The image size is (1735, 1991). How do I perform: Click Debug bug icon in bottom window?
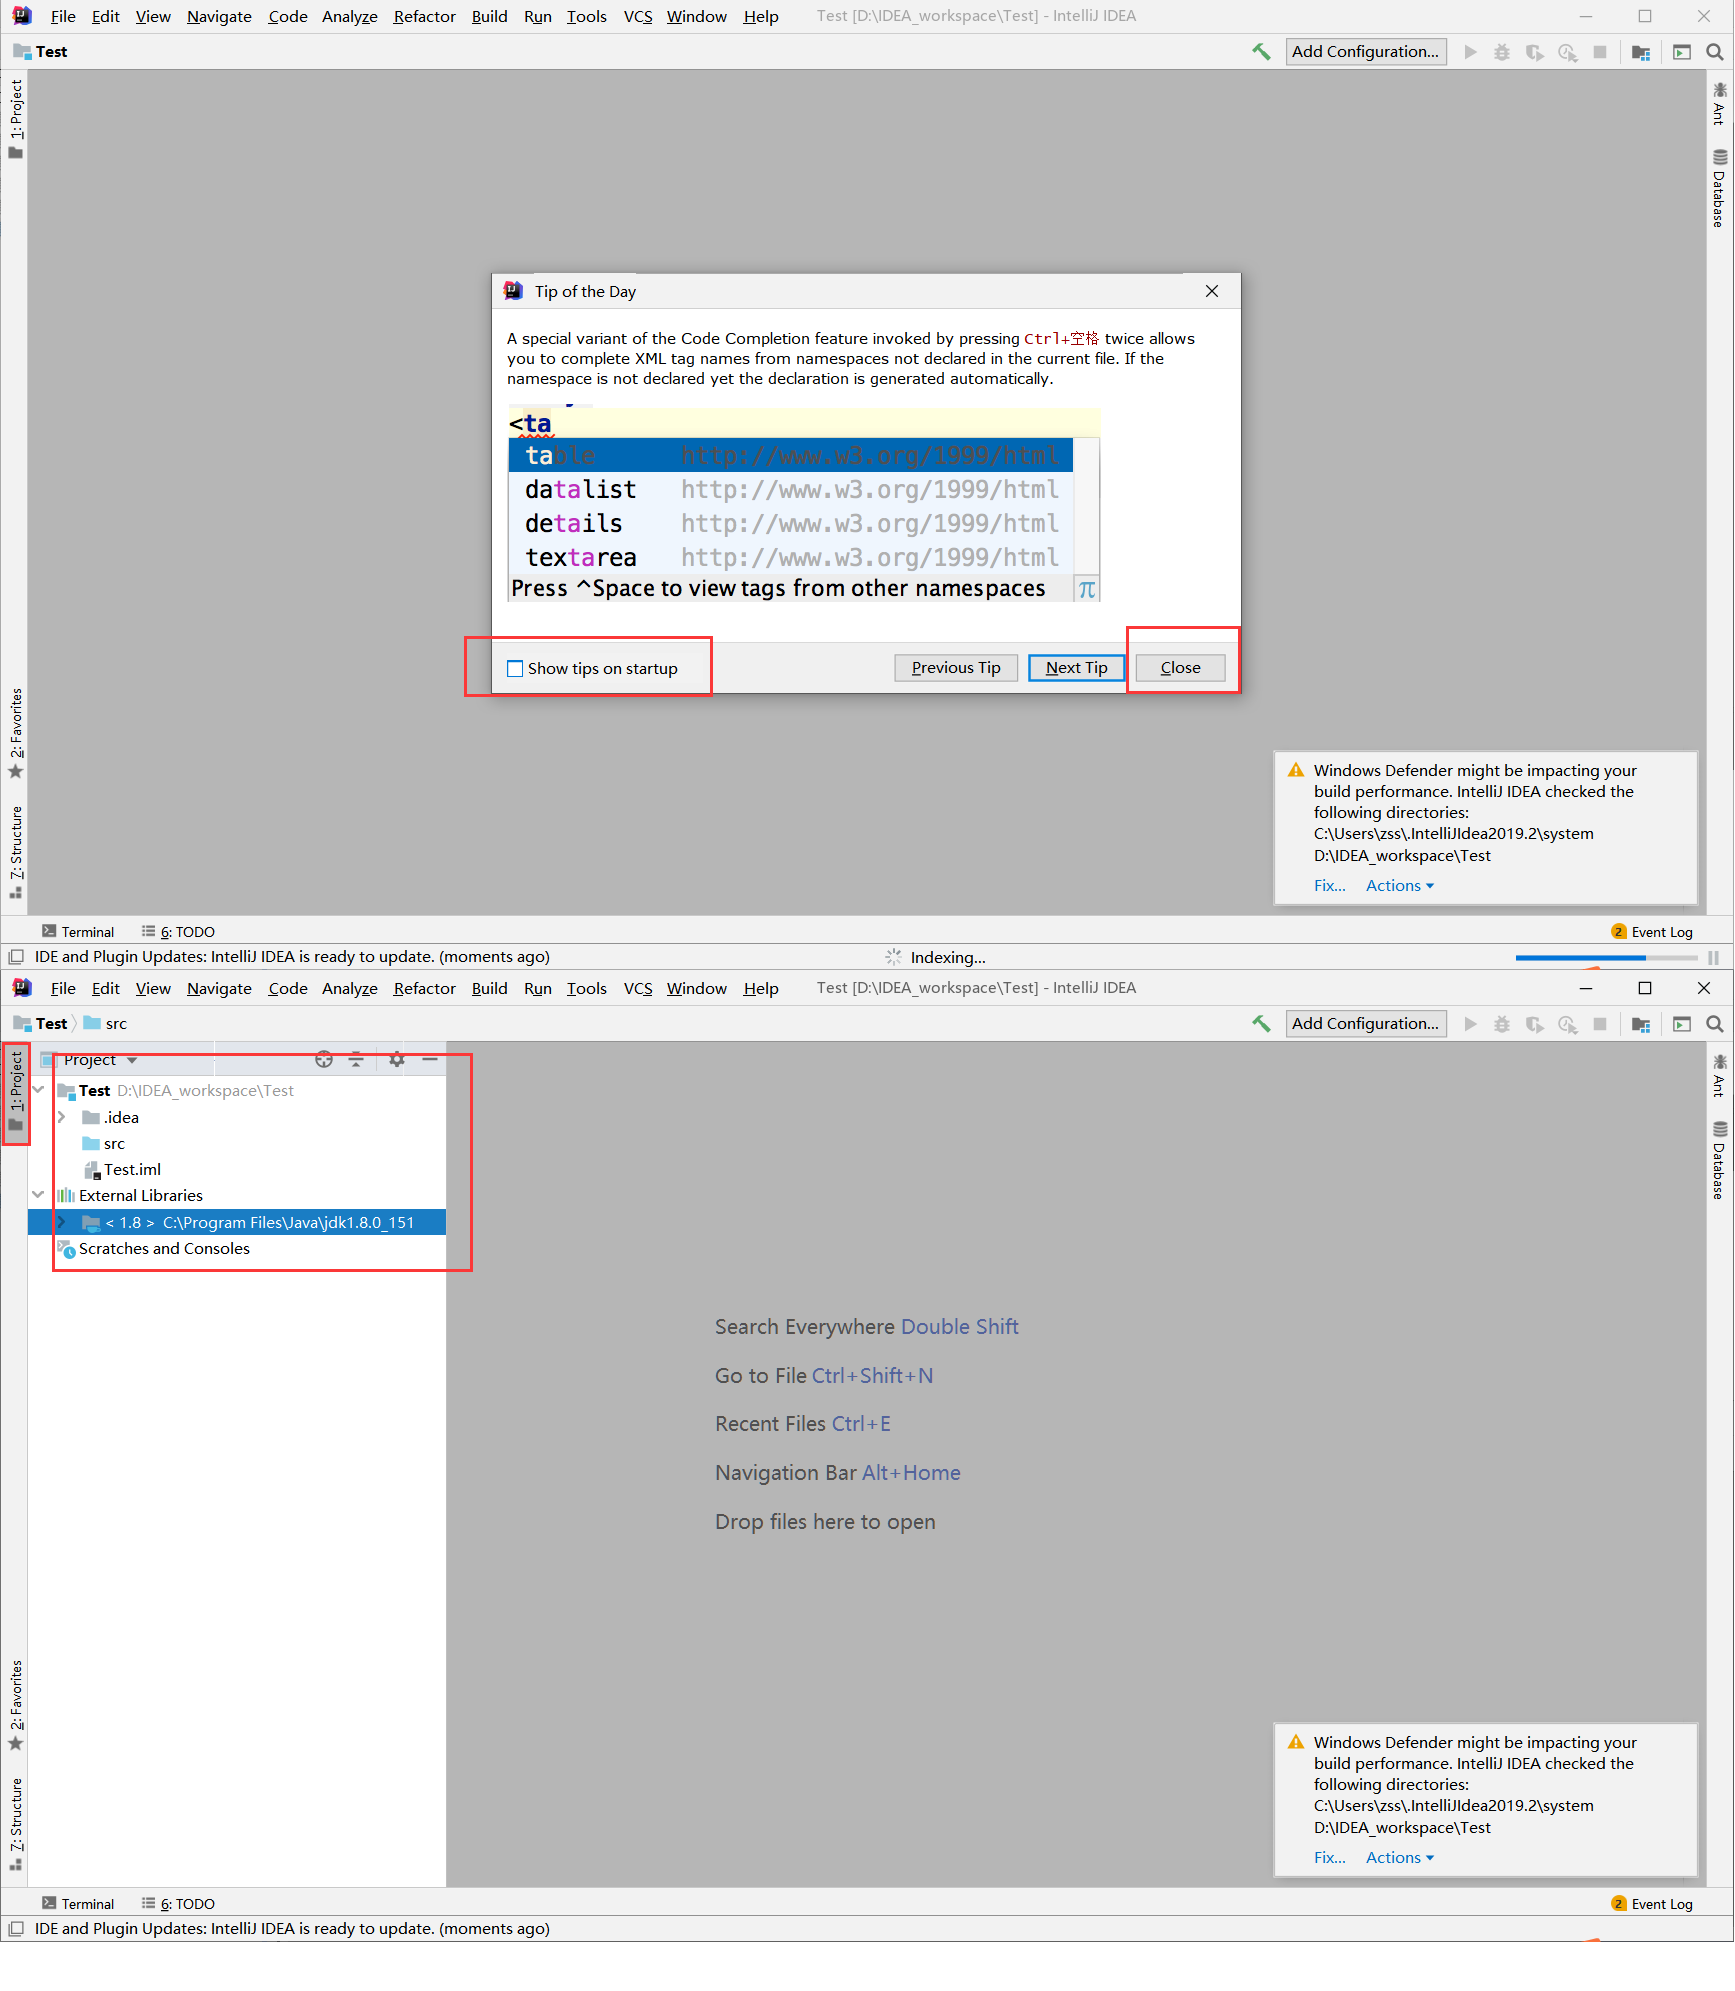point(1502,1024)
